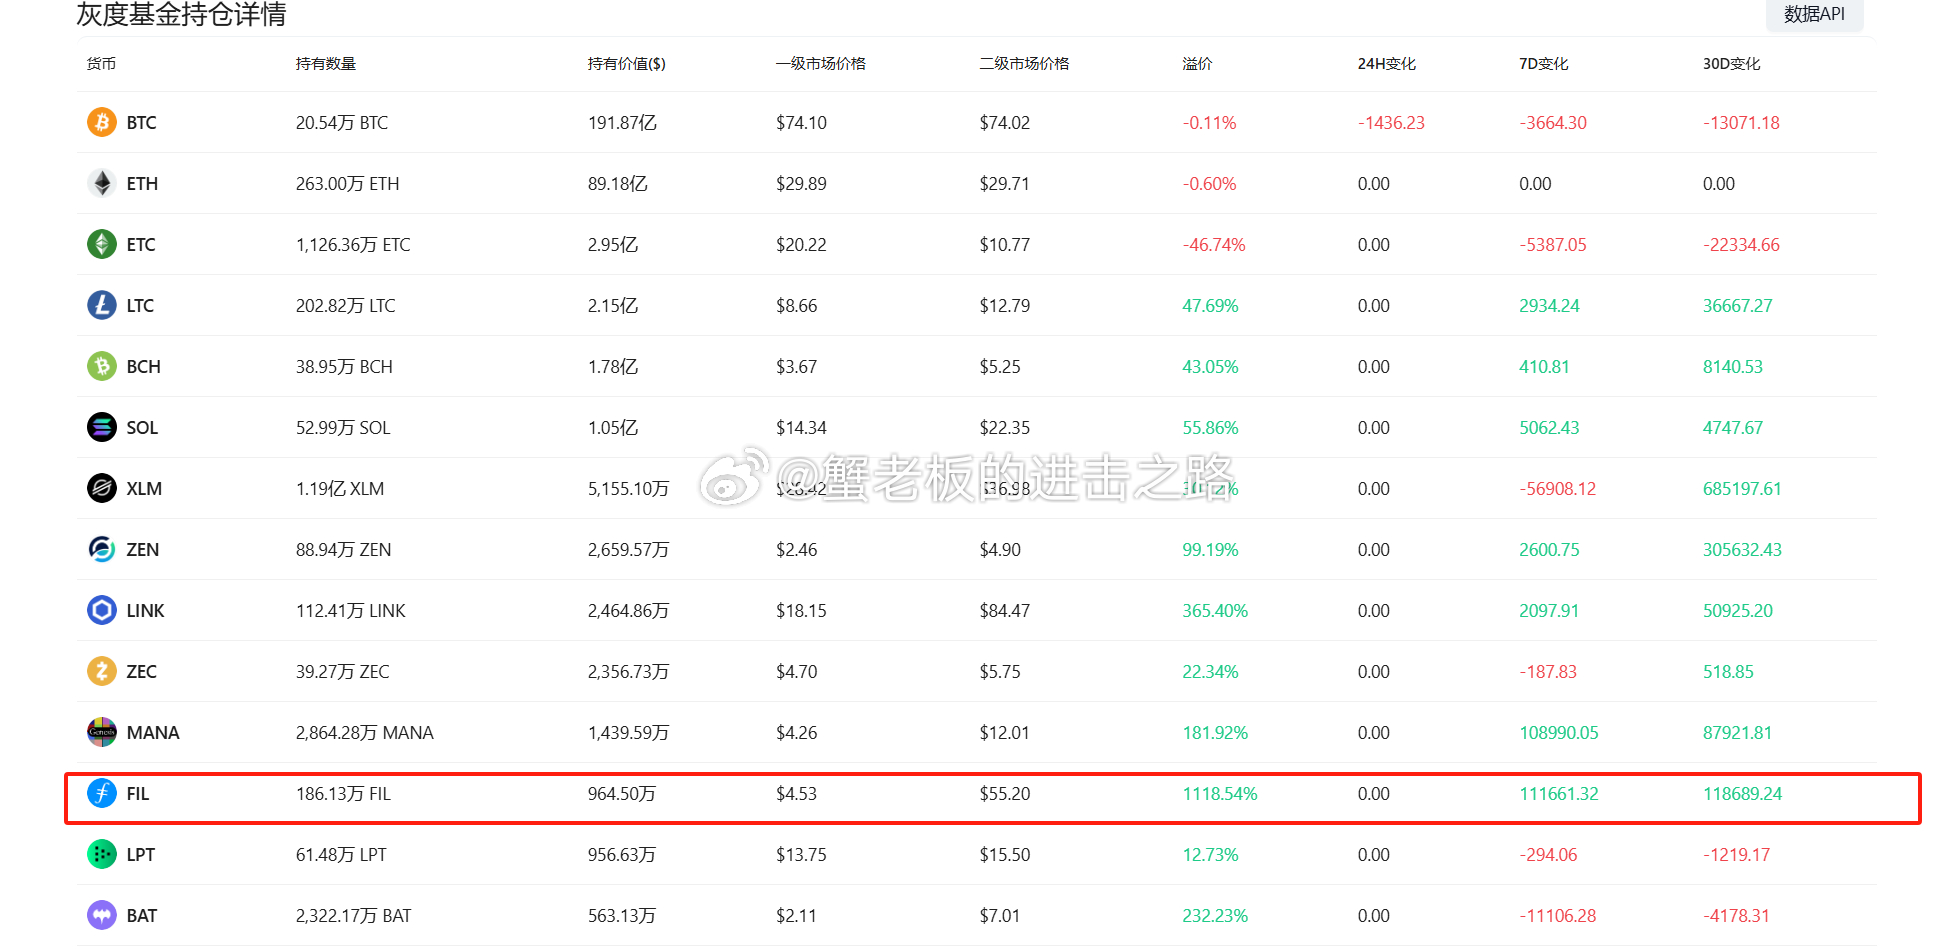Click the 二级市场价格 column header
This screenshot has height=952, width=1937.
click(1025, 63)
